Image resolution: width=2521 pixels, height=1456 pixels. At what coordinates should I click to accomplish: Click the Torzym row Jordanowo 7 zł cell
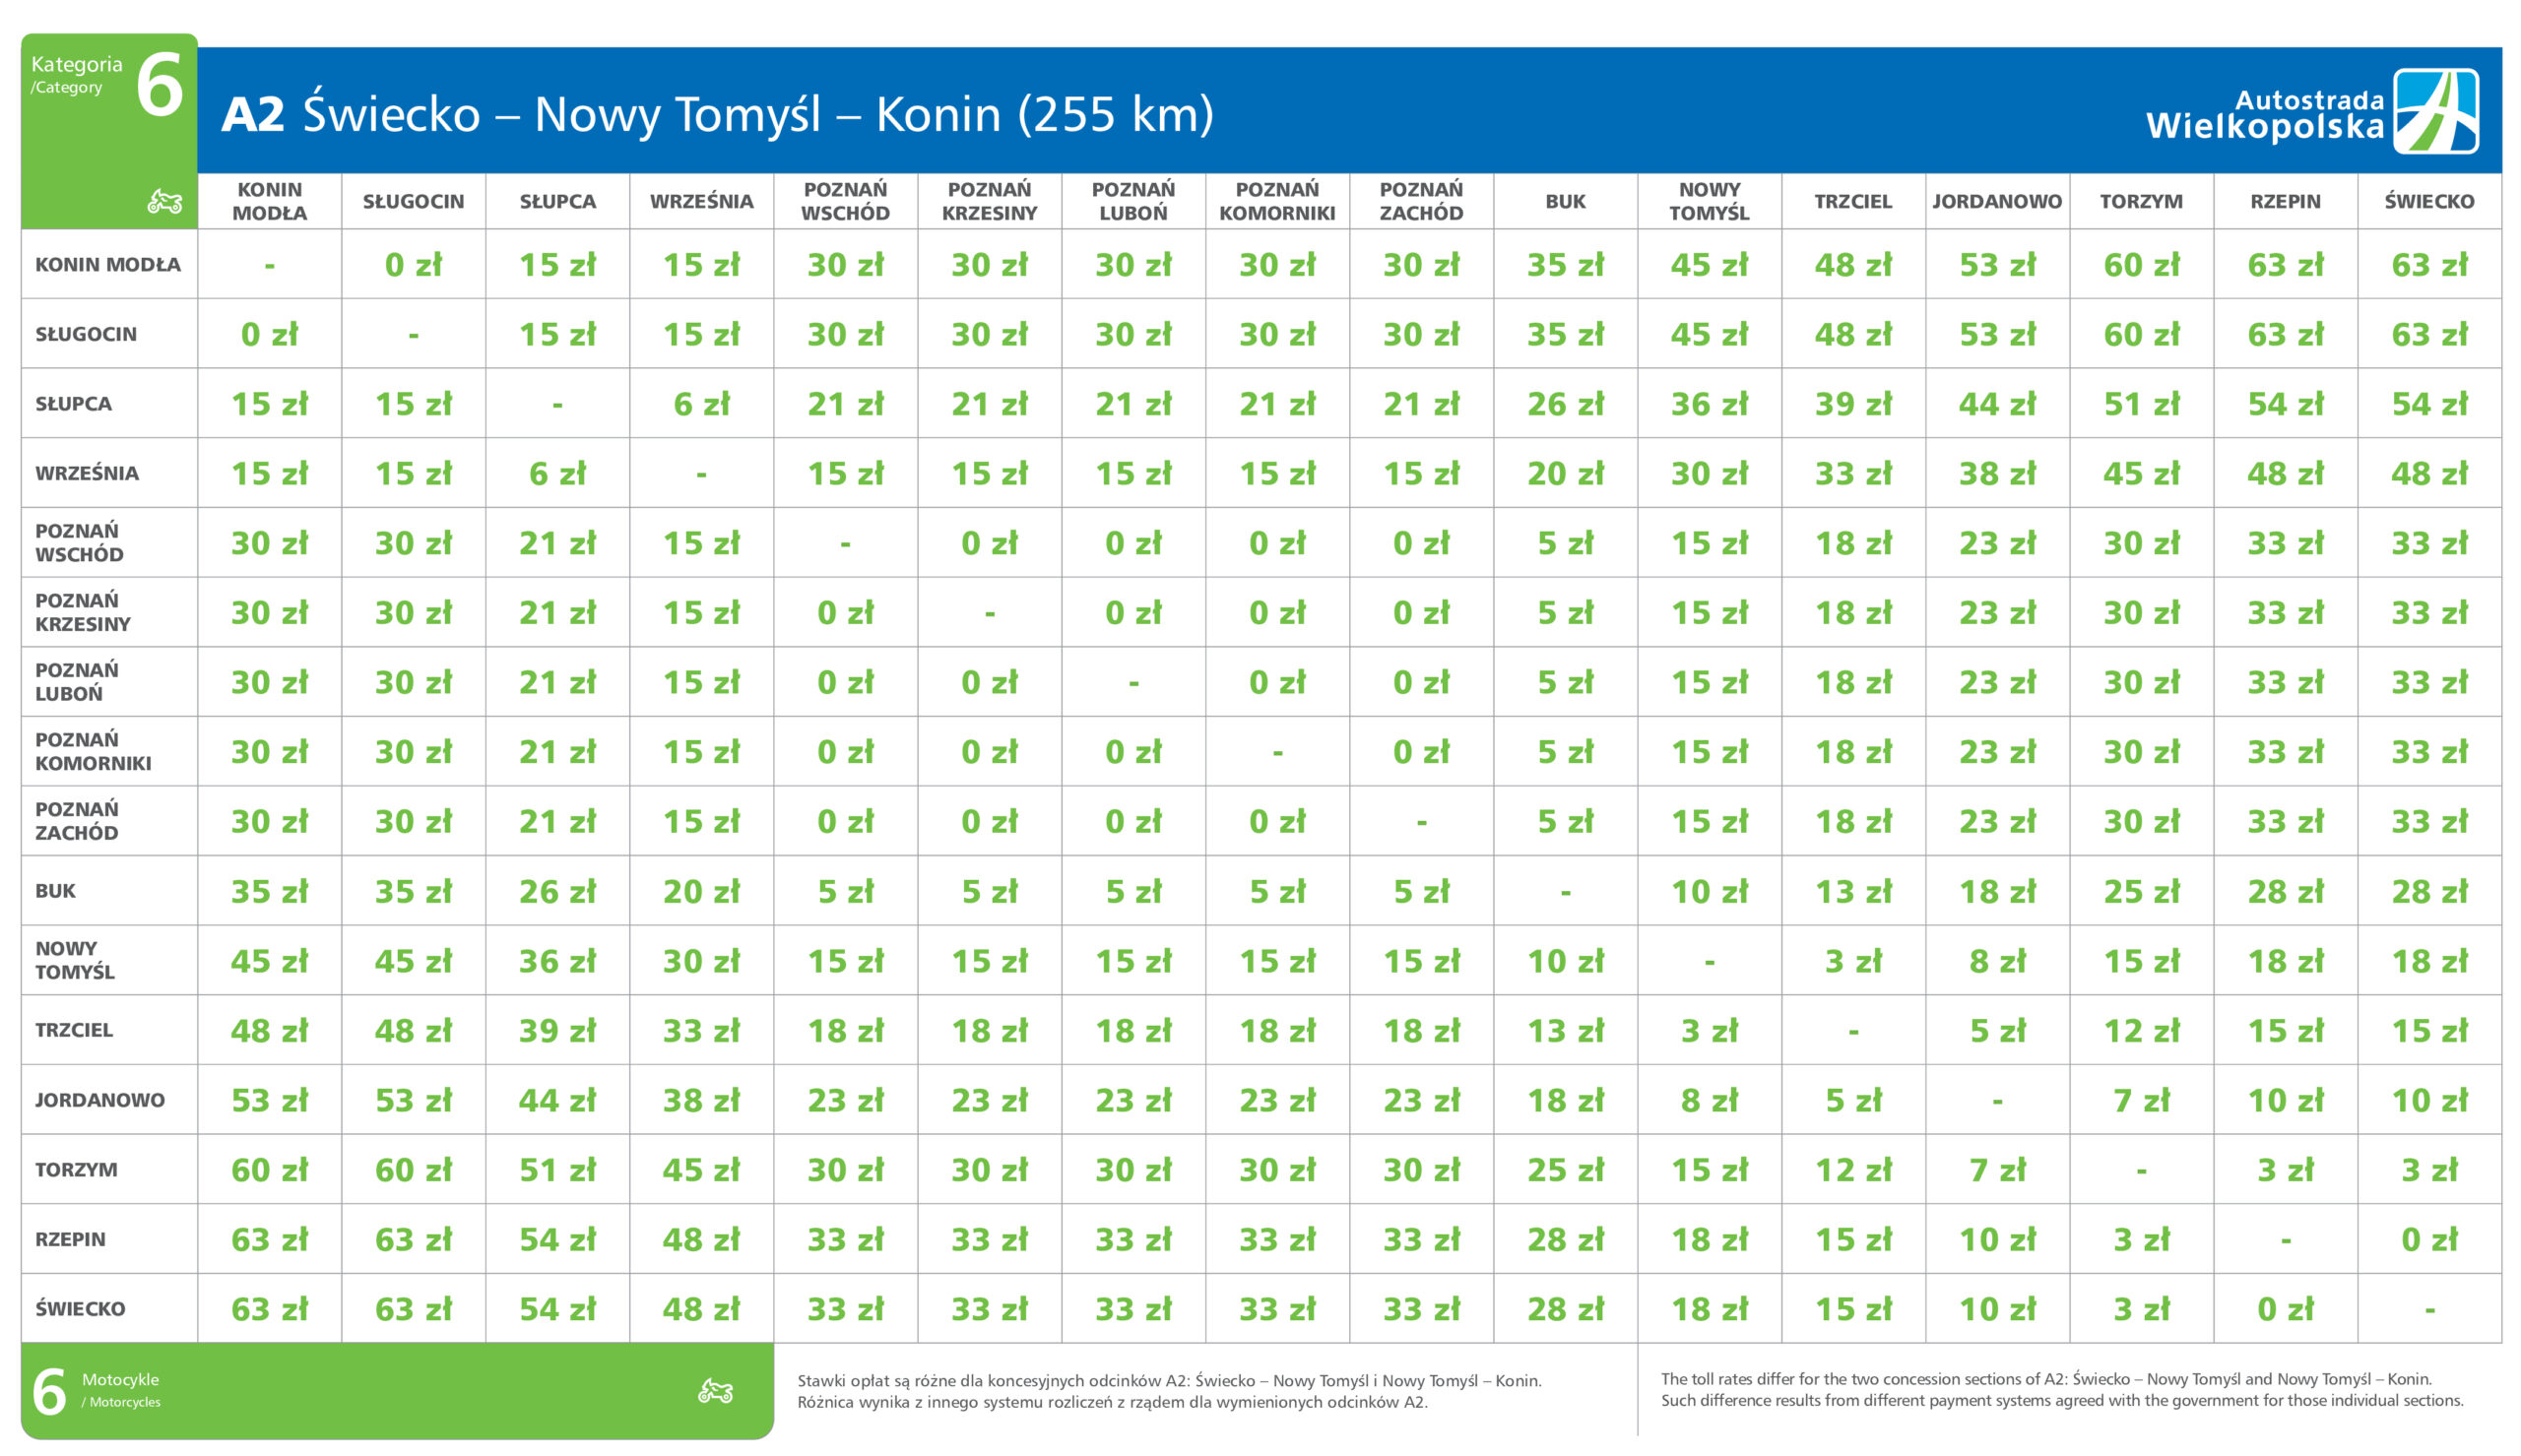click(1997, 1169)
